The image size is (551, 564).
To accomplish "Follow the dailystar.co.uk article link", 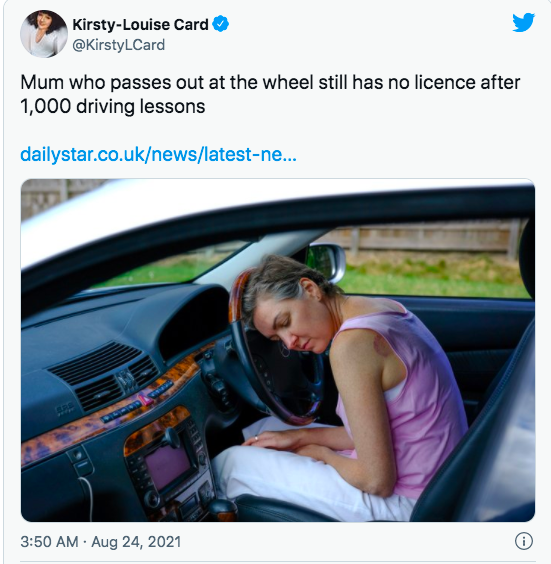I will click(x=158, y=154).
